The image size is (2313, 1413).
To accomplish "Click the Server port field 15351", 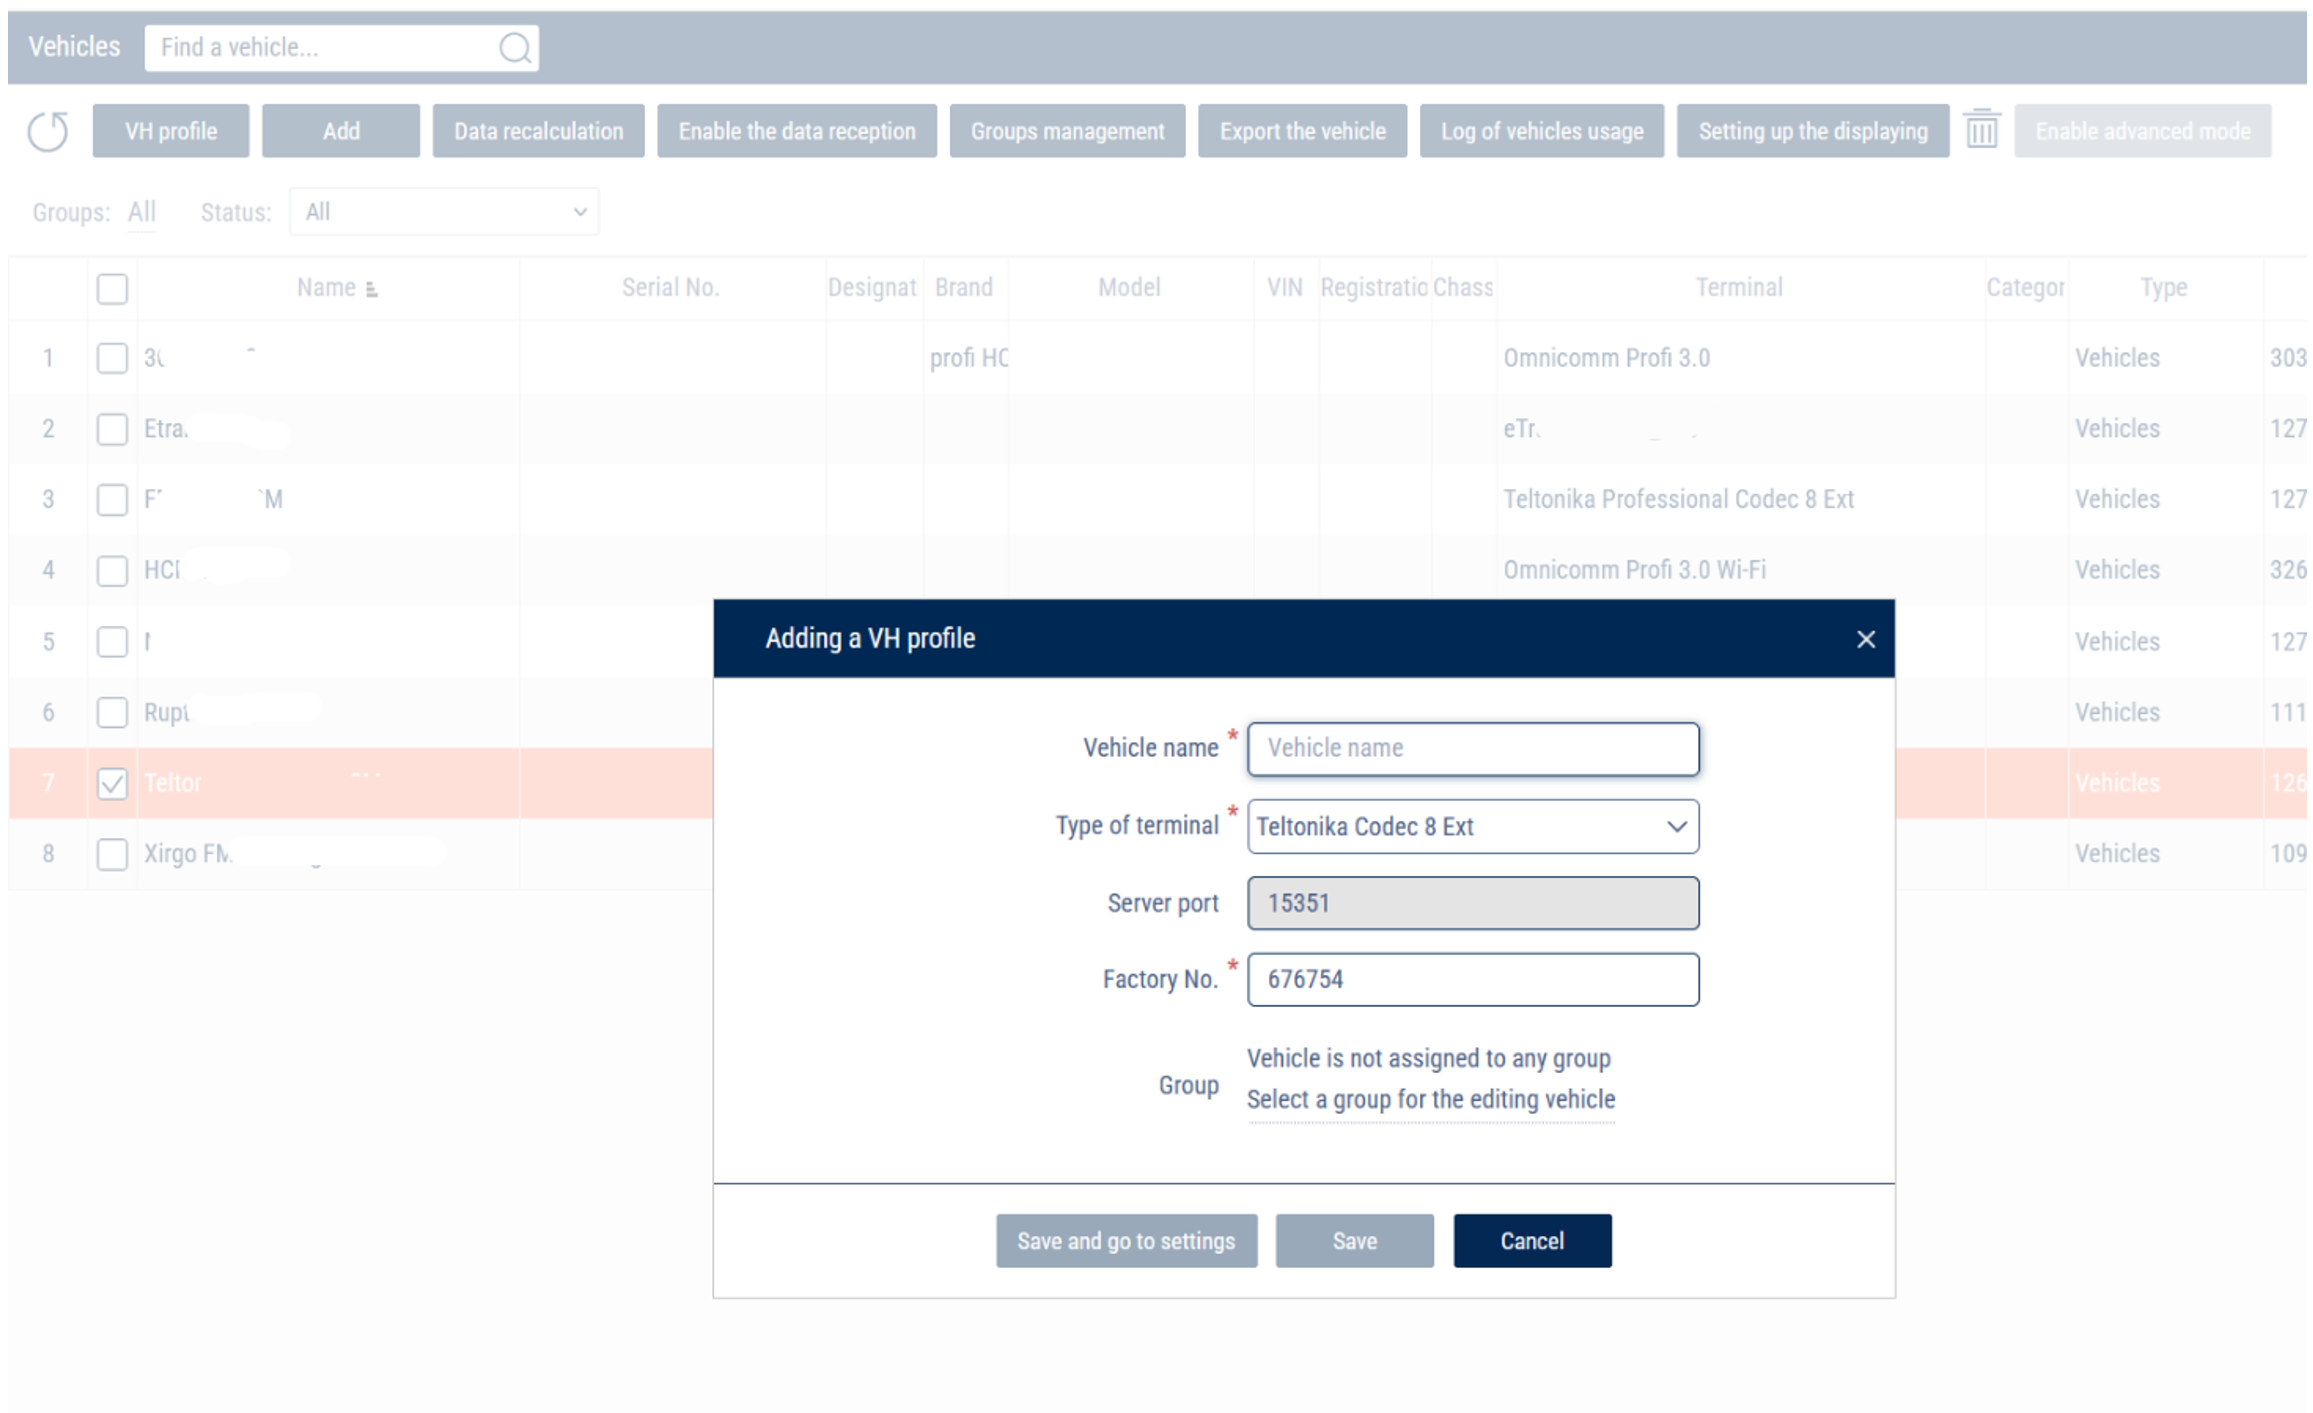I will tap(1472, 903).
